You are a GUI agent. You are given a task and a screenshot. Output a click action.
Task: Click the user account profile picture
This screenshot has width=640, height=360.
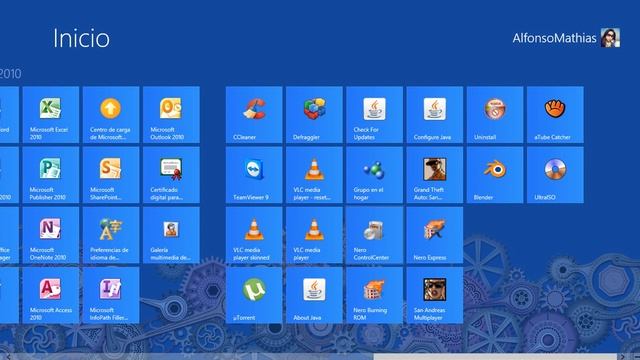coord(610,38)
